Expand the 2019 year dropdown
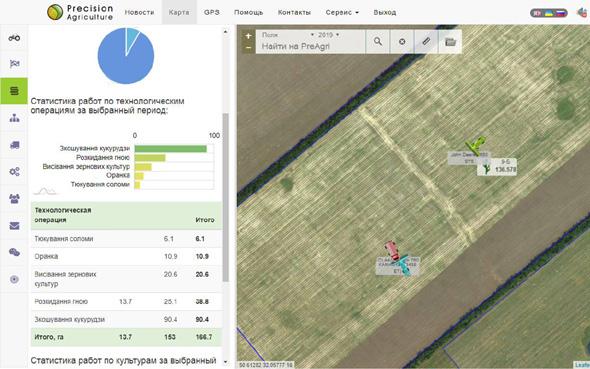The width and height of the screenshot is (590, 369). [328, 35]
